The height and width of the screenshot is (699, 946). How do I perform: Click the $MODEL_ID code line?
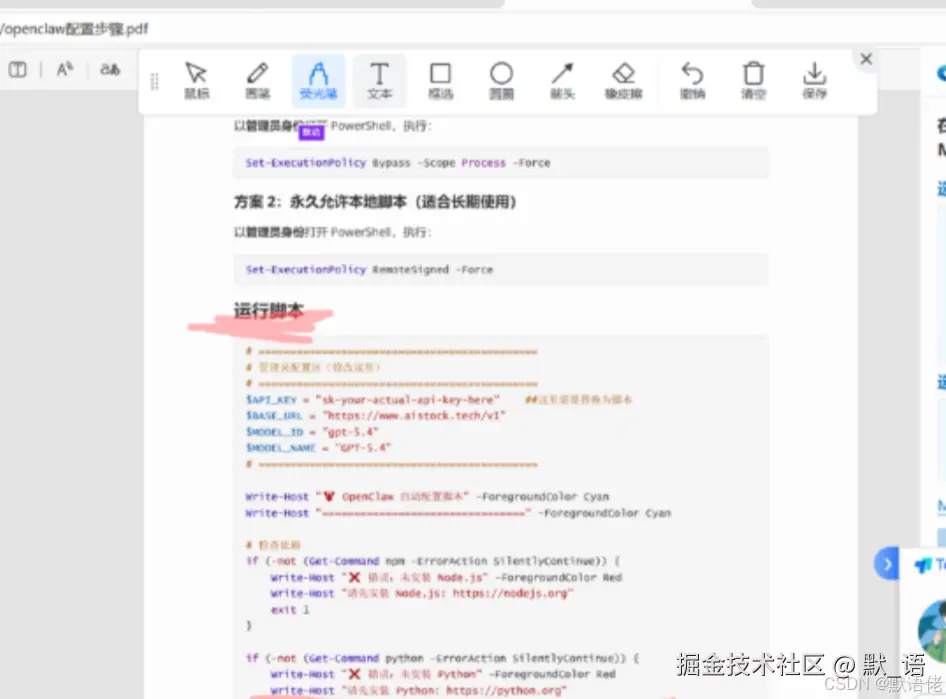[312, 432]
